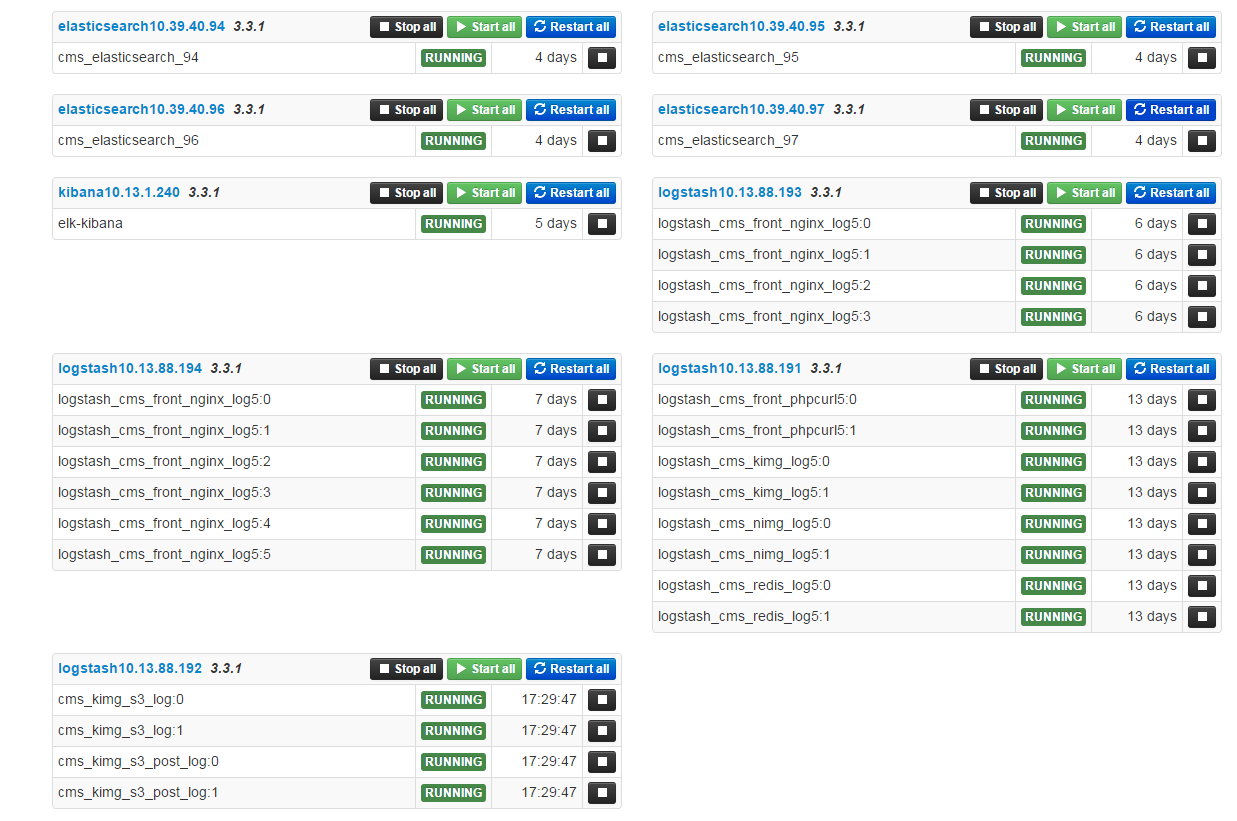Start all on elasticsearch10.39.40.94
Screen dimensions: 1237x821
tap(484, 27)
